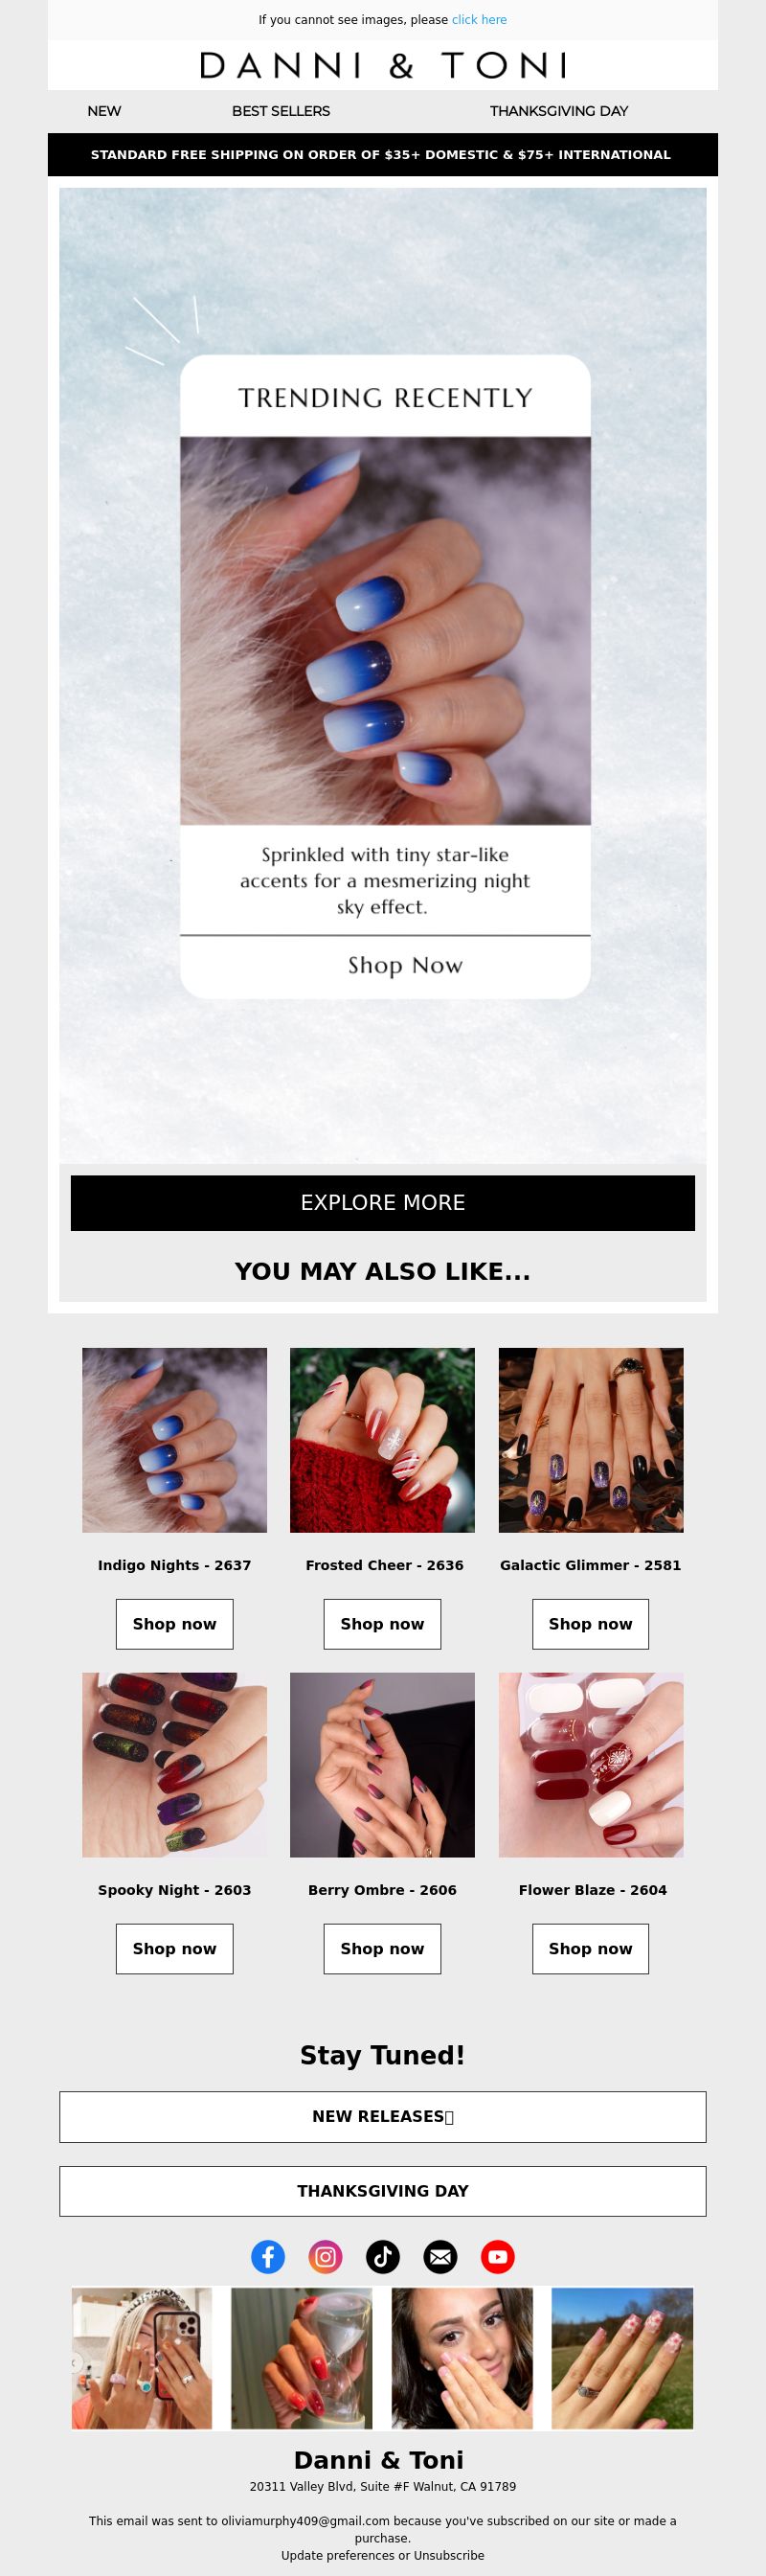
Task: Click the Unsubscribe link in footer
Action: 449,2555
